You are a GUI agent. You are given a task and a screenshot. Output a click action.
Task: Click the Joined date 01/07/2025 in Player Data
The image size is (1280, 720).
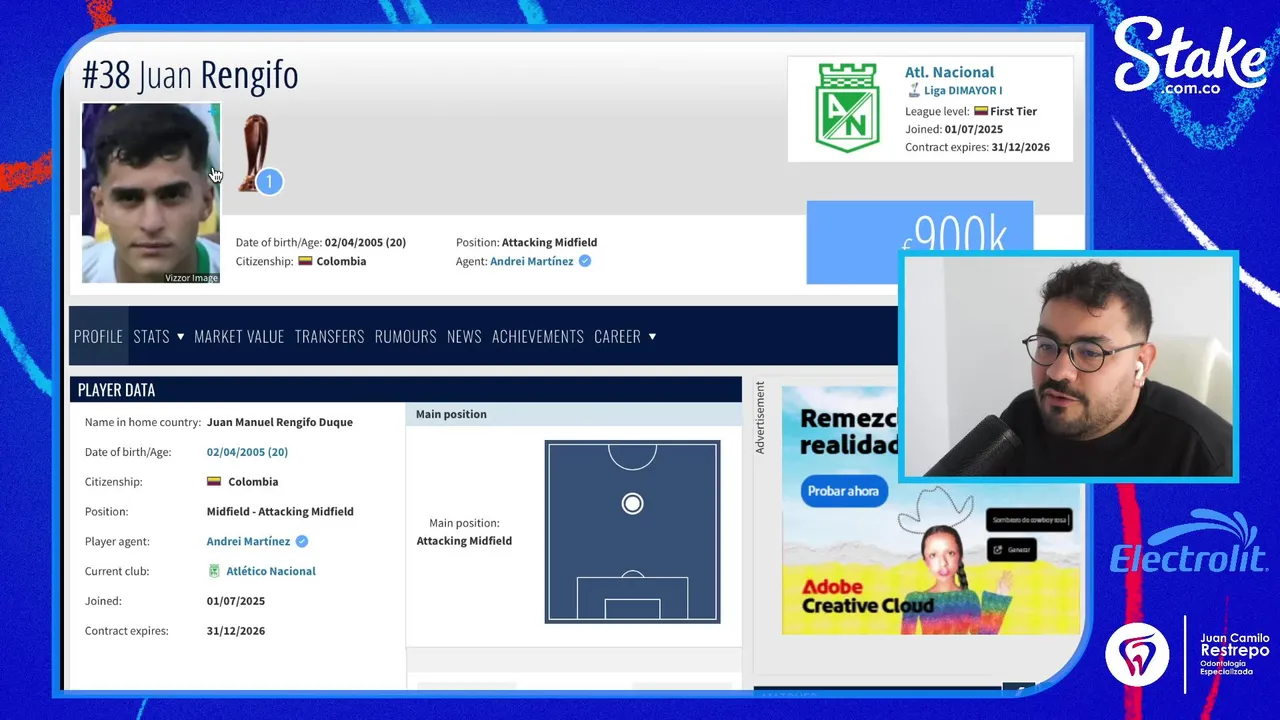[x=236, y=601]
